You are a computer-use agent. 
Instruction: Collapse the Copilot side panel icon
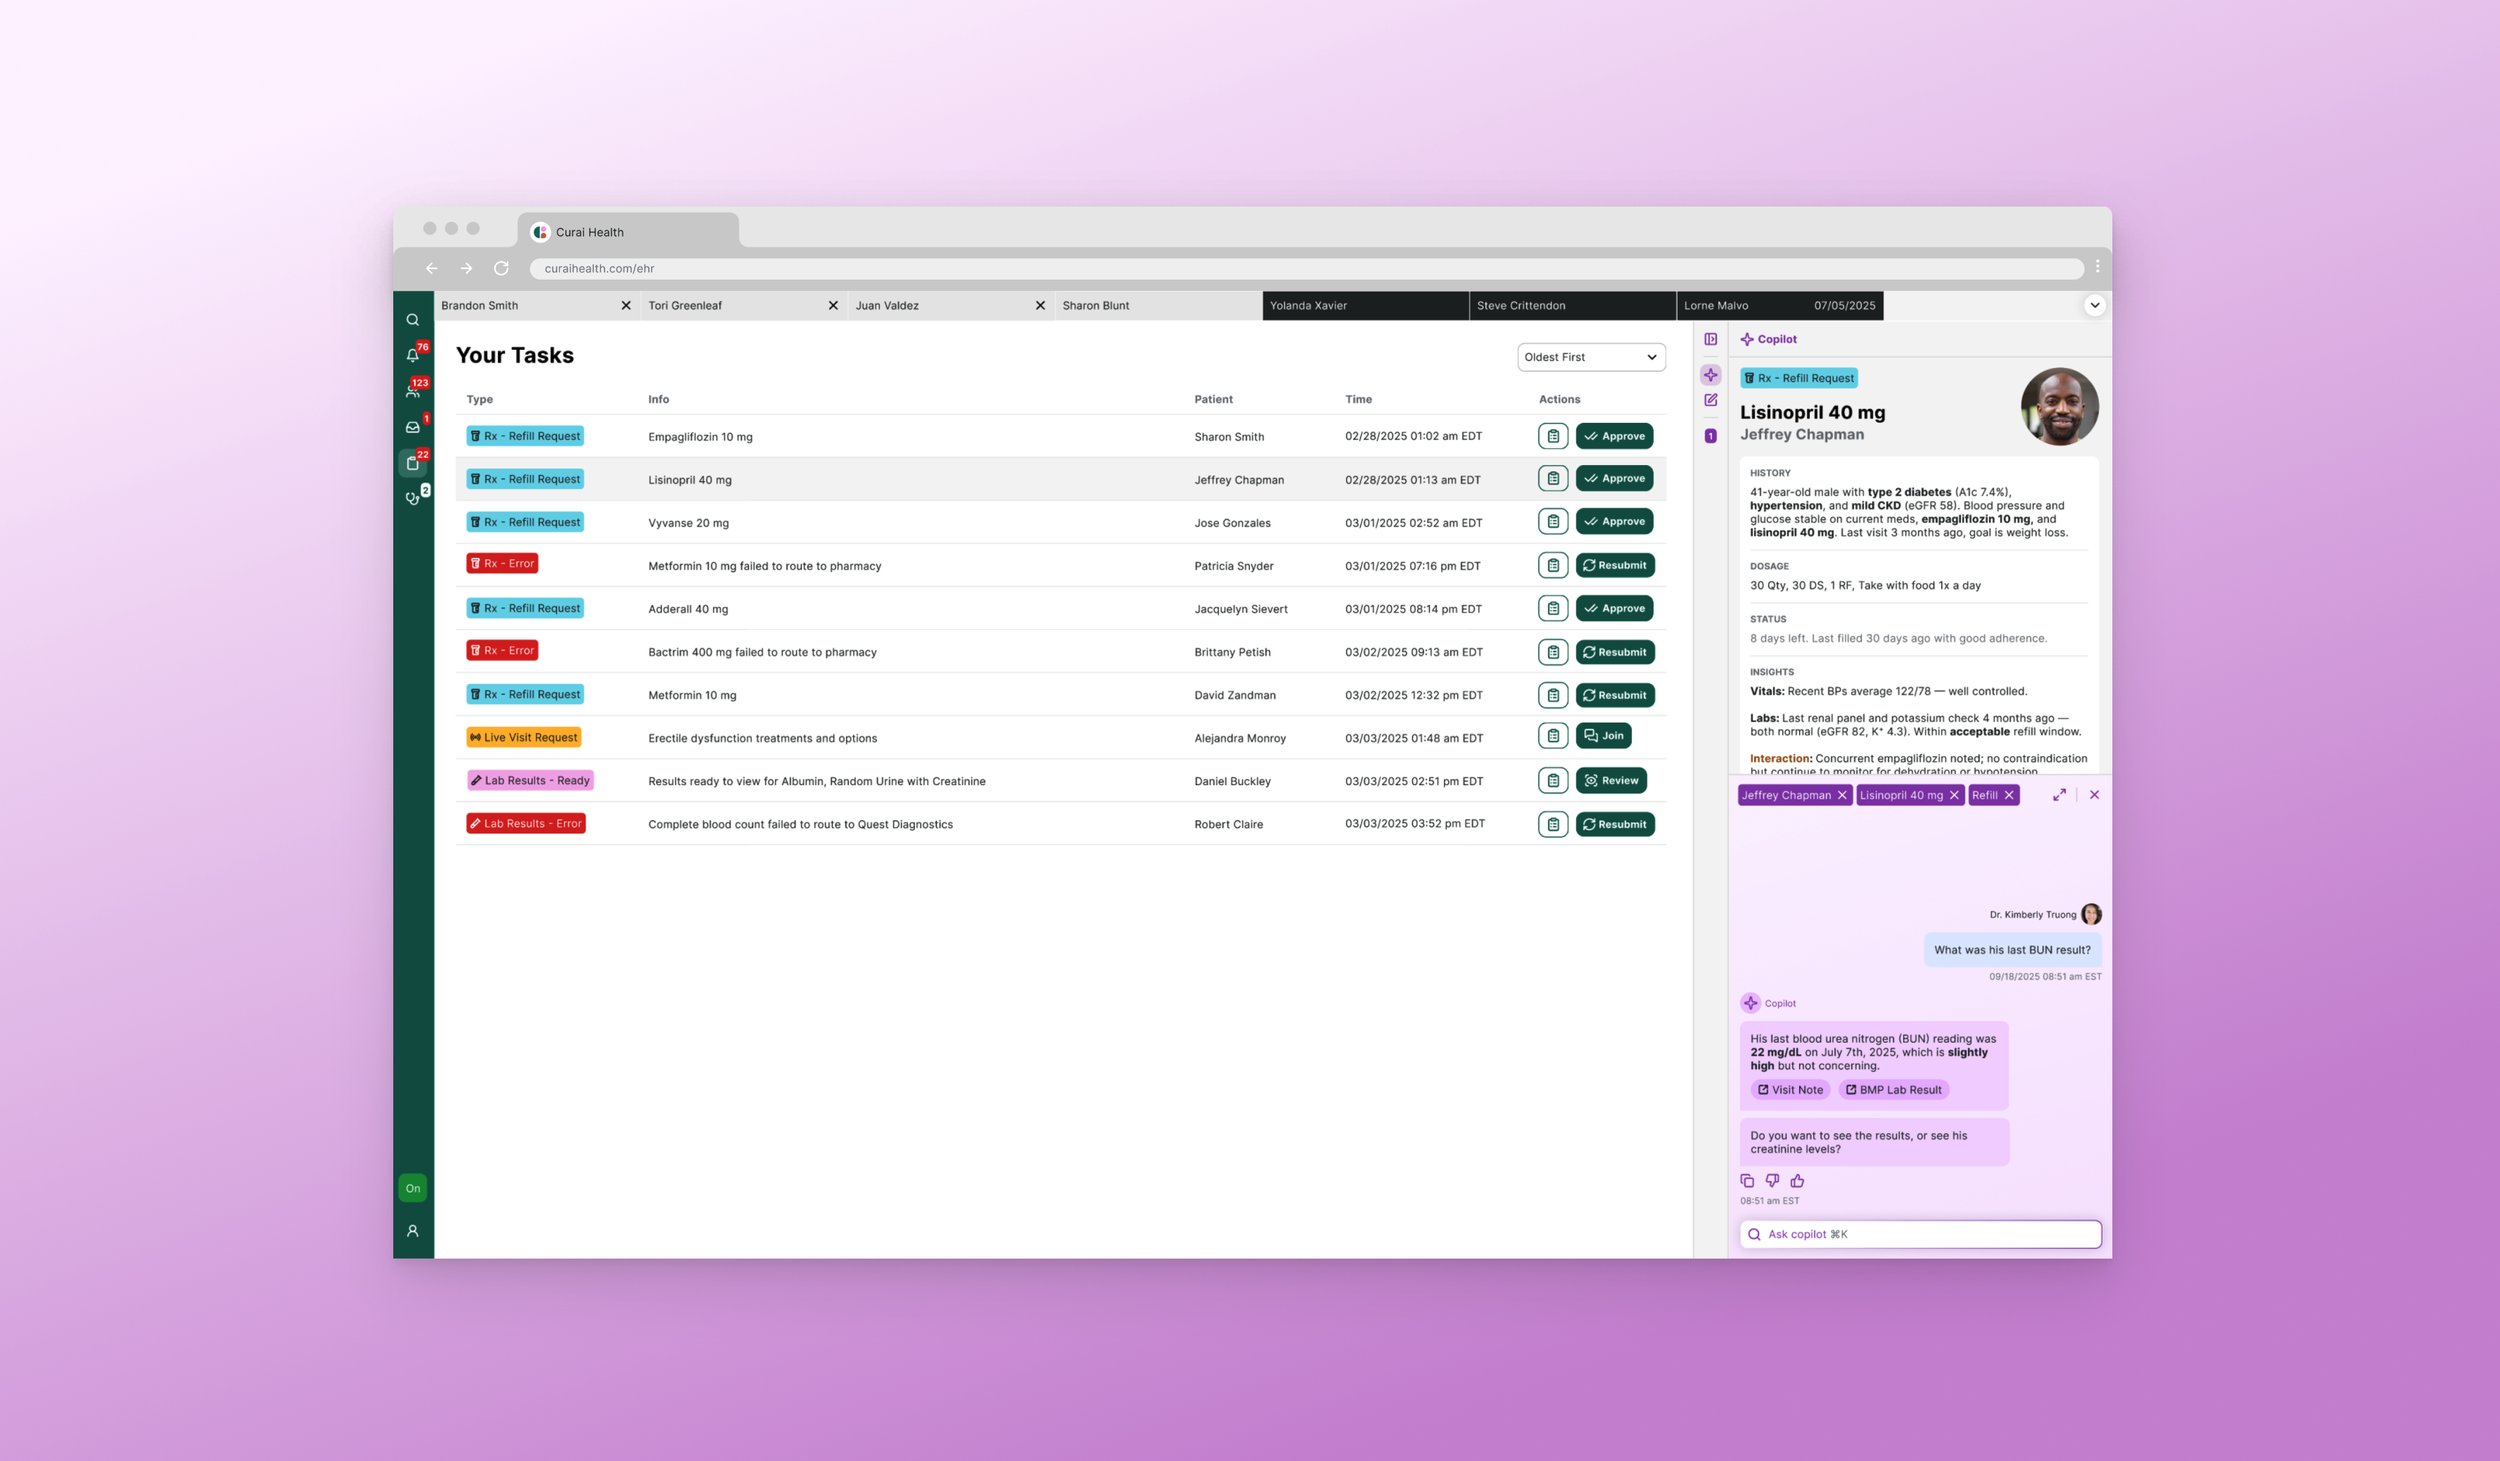tap(1711, 339)
